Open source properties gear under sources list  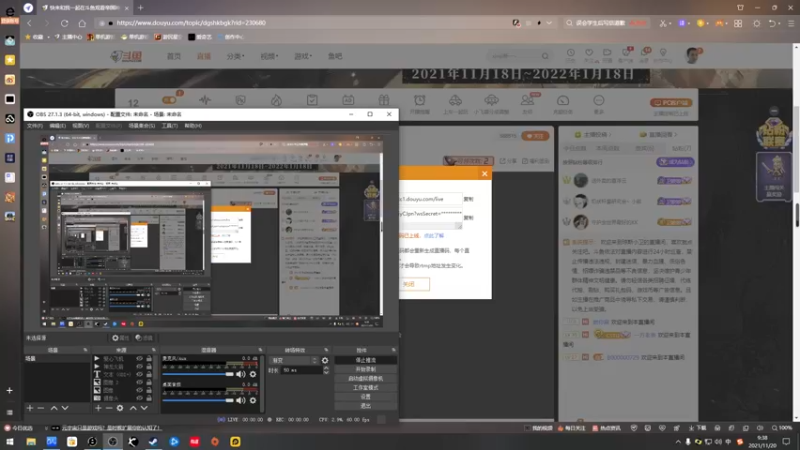tap(120, 408)
